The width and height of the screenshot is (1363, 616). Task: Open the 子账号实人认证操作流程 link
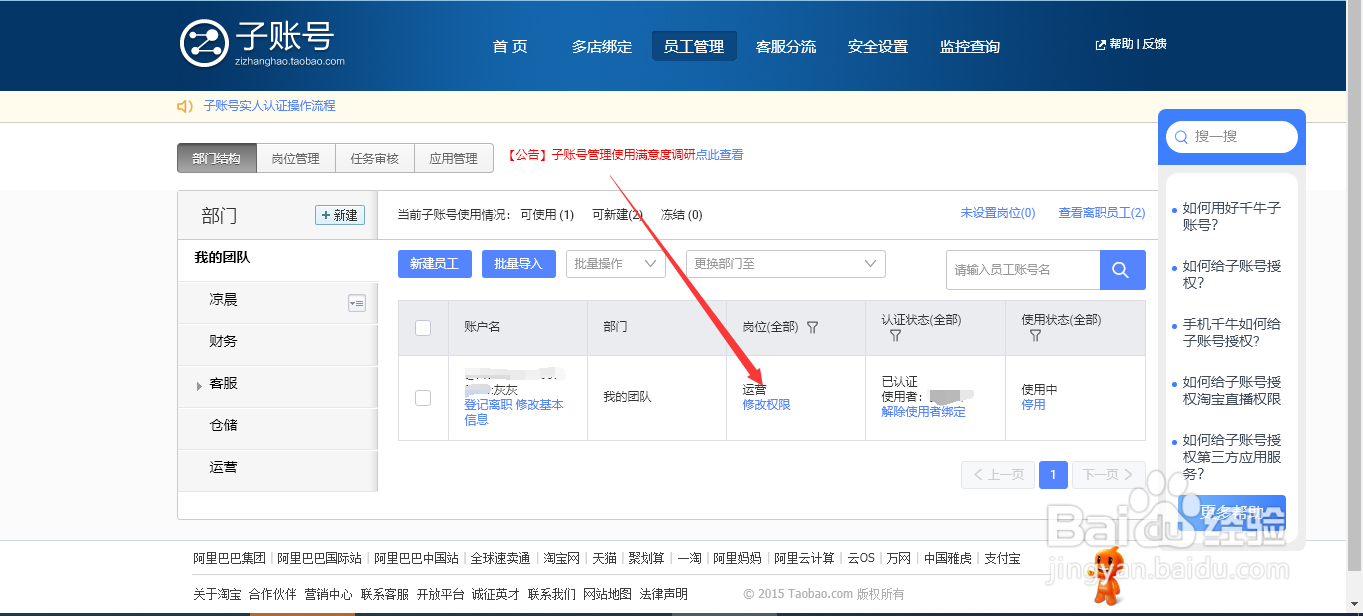[x=270, y=106]
